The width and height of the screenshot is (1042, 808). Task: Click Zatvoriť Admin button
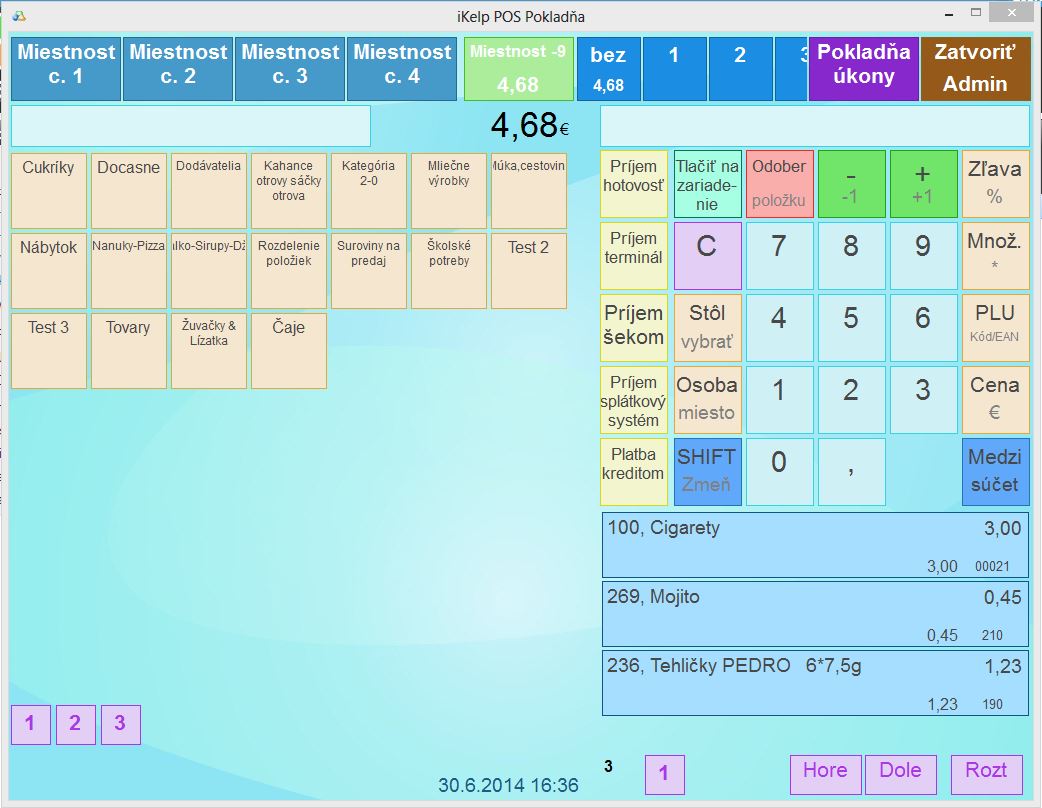[x=975, y=69]
